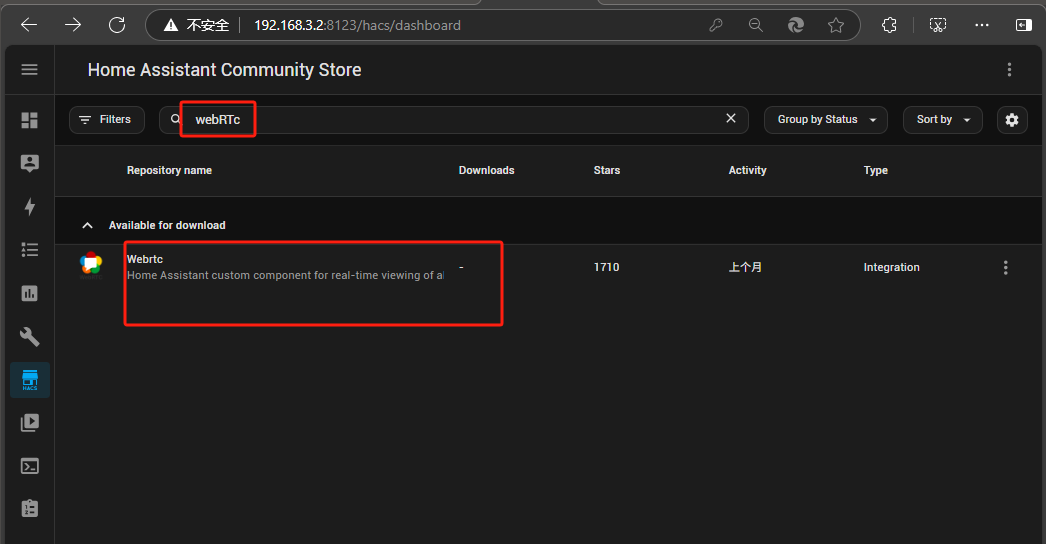Screen dimensions: 1046x544
Task: Open the HACS page overflow menu
Action: (x=1009, y=69)
